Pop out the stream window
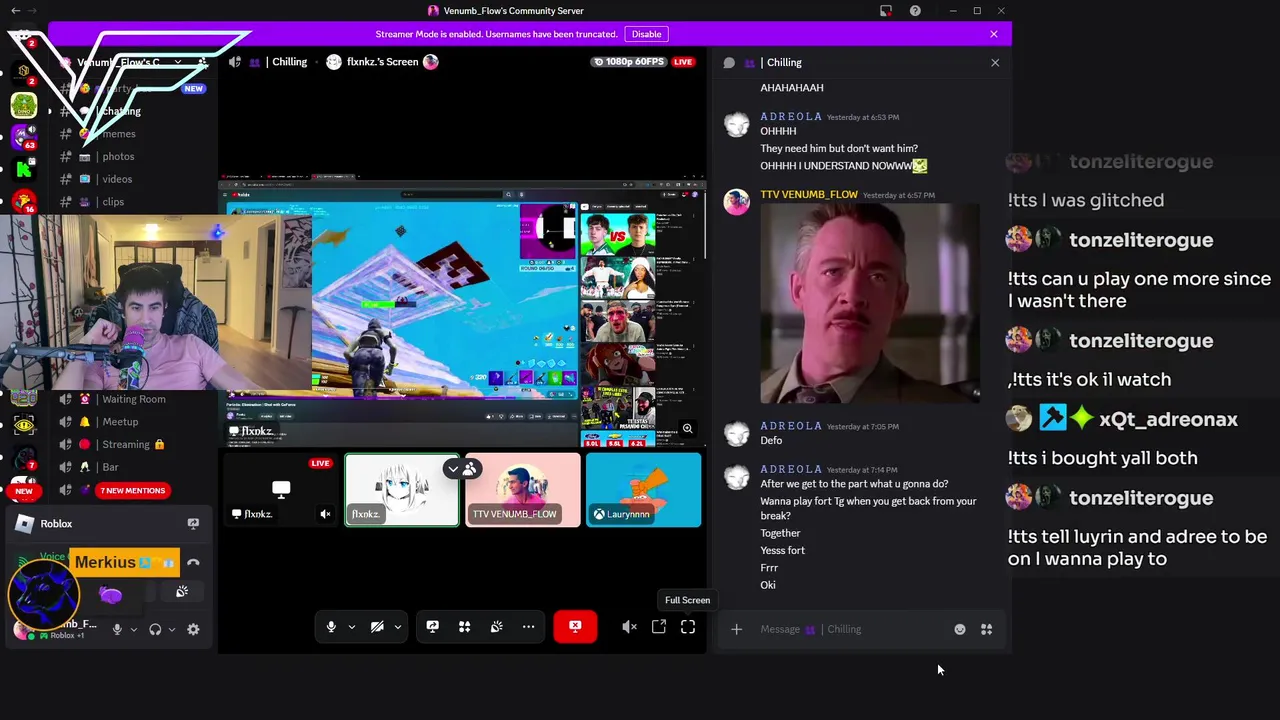The height and width of the screenshot is (720, 1280). pyautogui.click(x=659, y=627)
